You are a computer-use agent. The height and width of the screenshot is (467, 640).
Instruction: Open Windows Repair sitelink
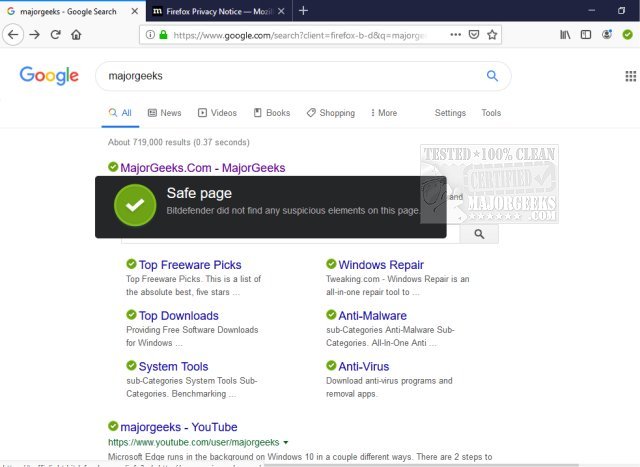pyautogui.click(x=381, y=265)
